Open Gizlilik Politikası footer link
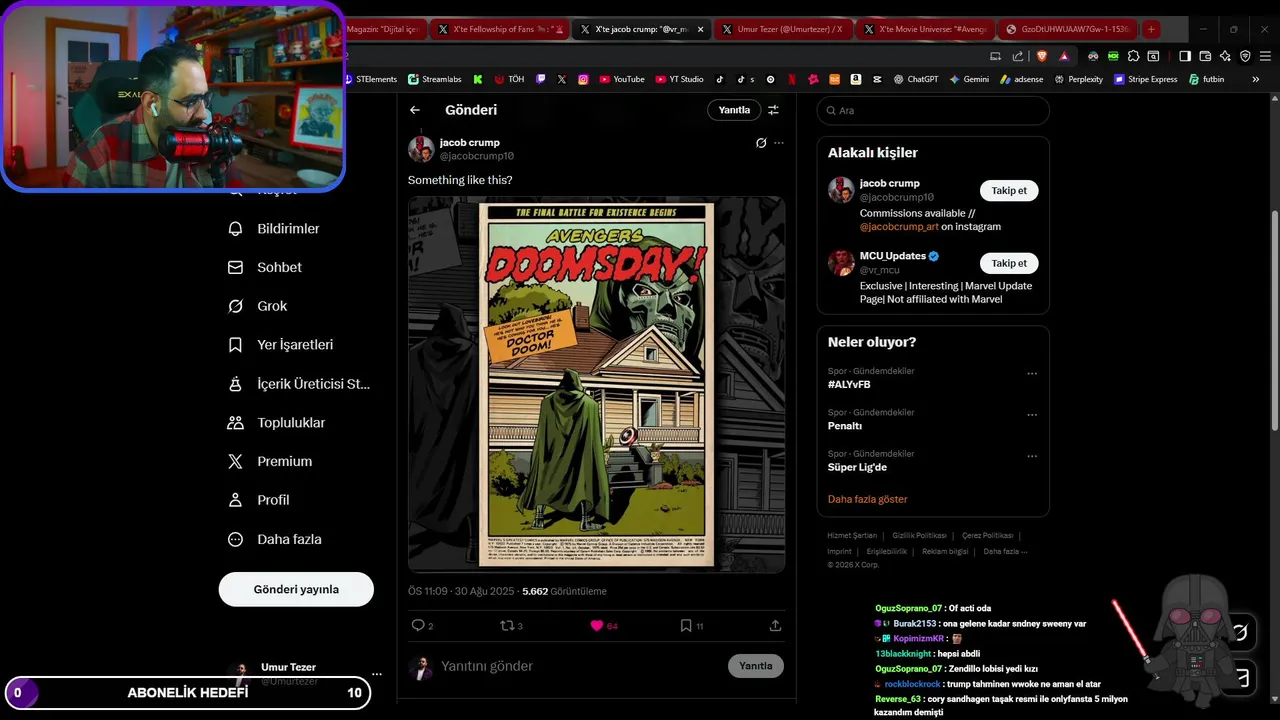Image resolution: width=1280 pixels, height=720 pixels. (919, 536)
